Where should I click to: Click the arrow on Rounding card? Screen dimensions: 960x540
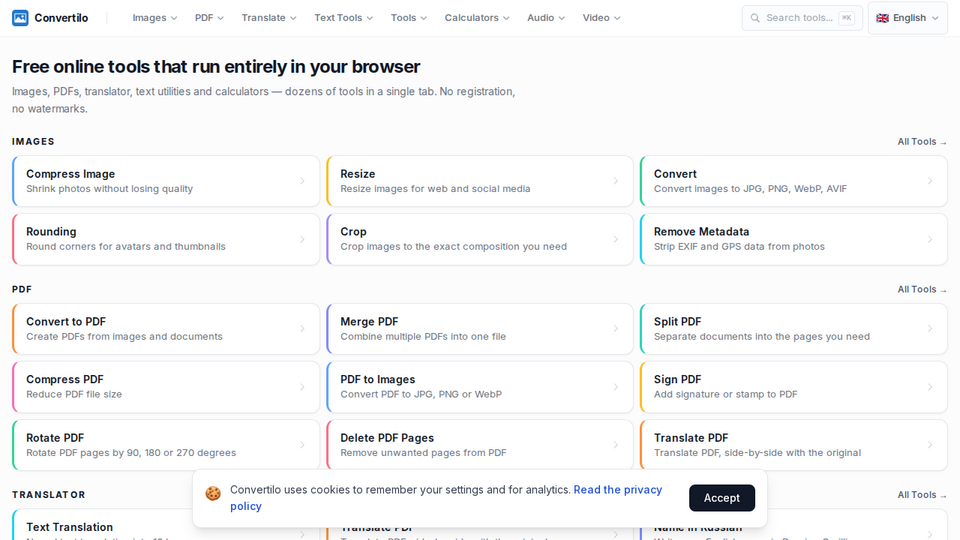tap(302, 239)
